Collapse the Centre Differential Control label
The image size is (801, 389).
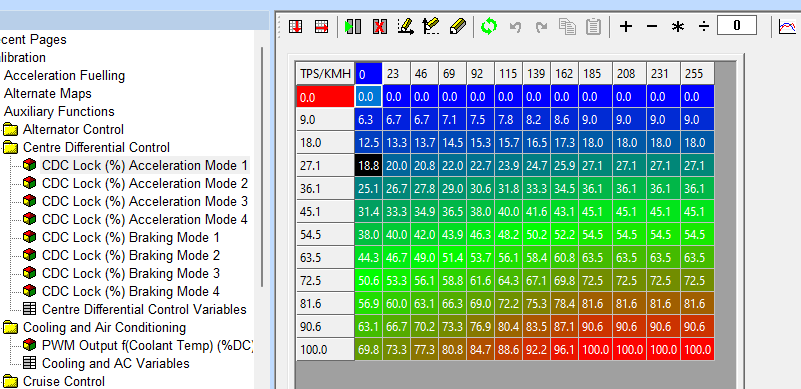click(96, 148)
